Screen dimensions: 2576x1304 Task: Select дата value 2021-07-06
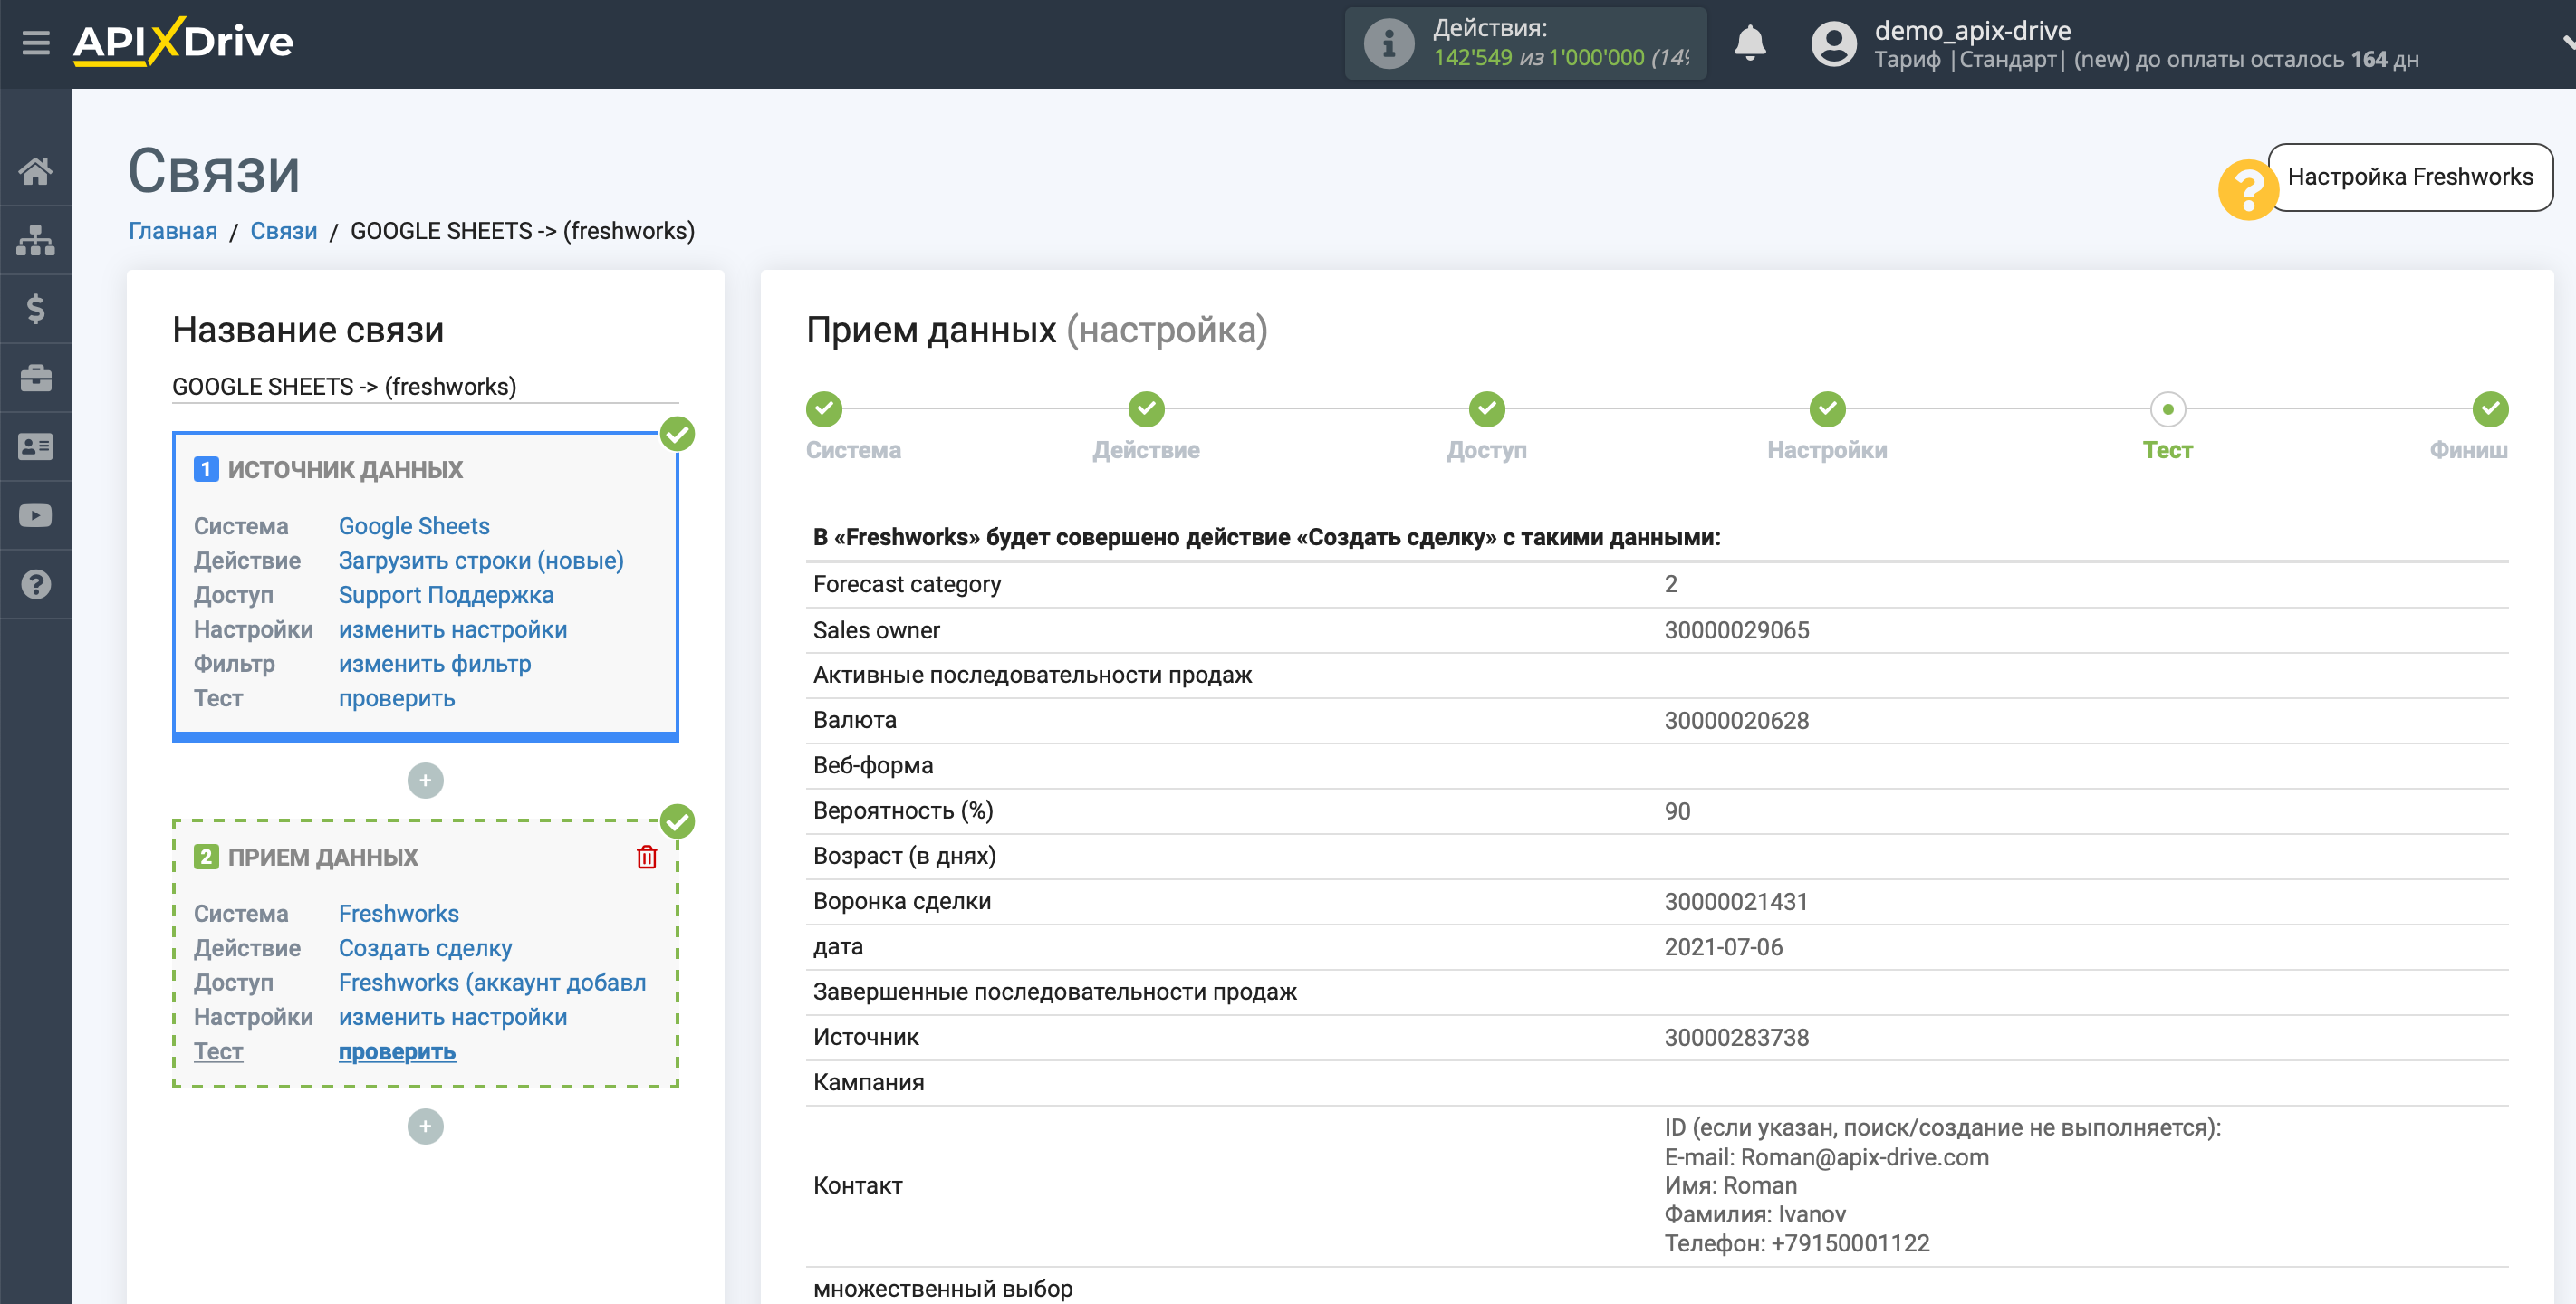[1723, 946]
